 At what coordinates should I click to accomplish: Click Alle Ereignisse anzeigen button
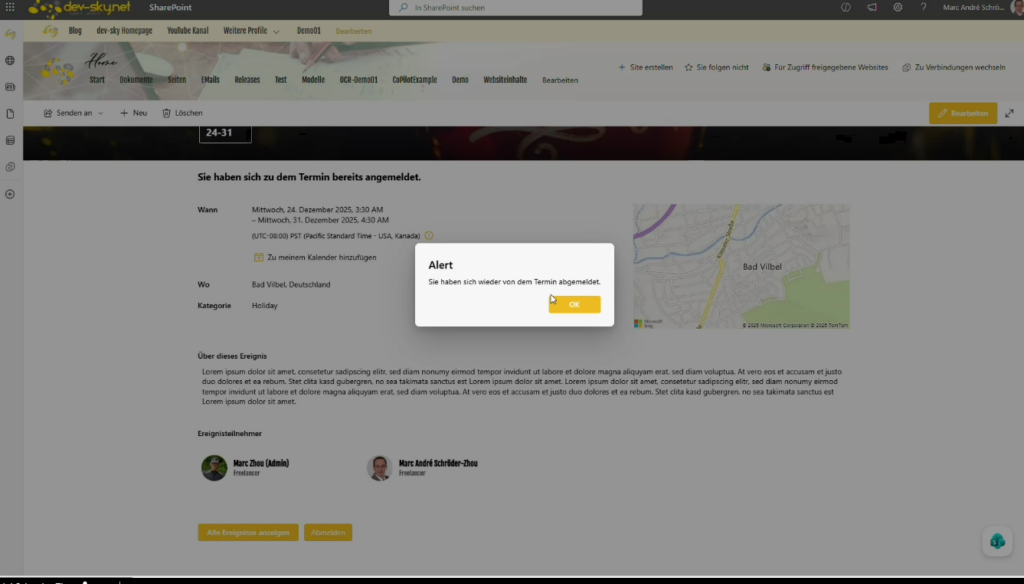click(248, 532)
